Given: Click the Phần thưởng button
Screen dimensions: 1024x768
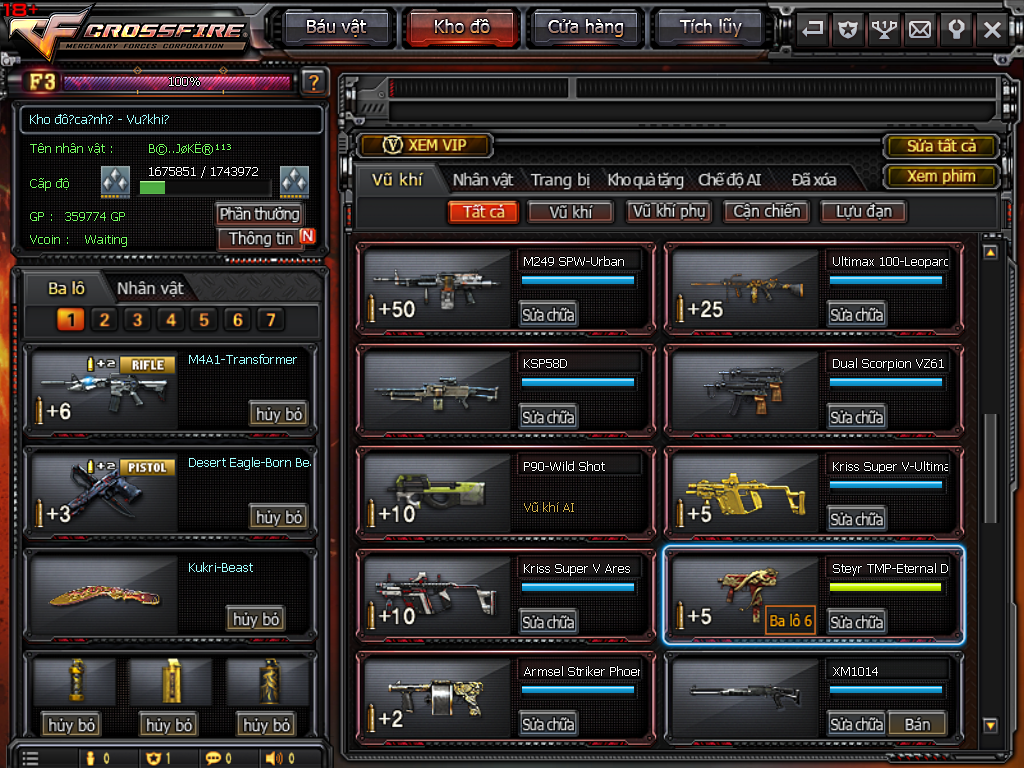Looking at the screenshot, I should click(x=259, y=214).
